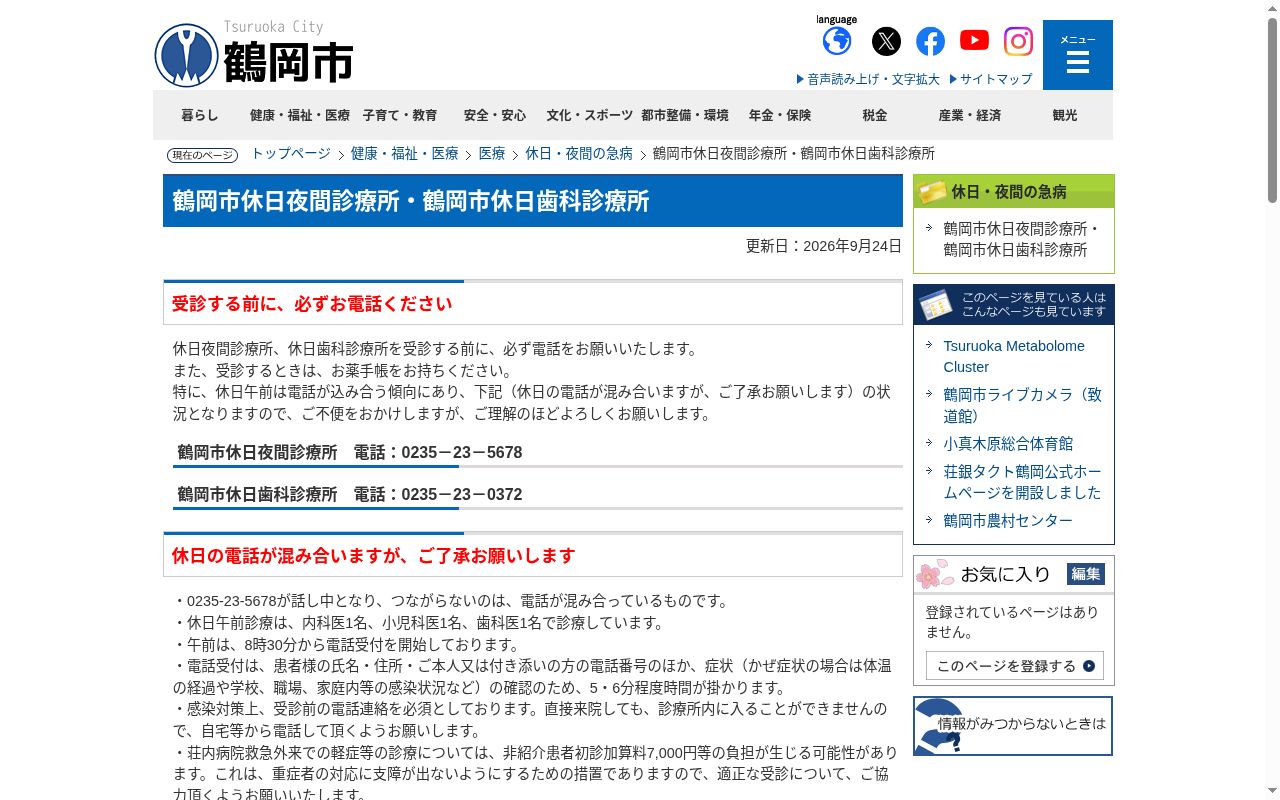Open the 文化・スポーツ navigation menu
The height and width of the screenshot is (800, 1280).
pyautogui.click(x=589, y=115)
